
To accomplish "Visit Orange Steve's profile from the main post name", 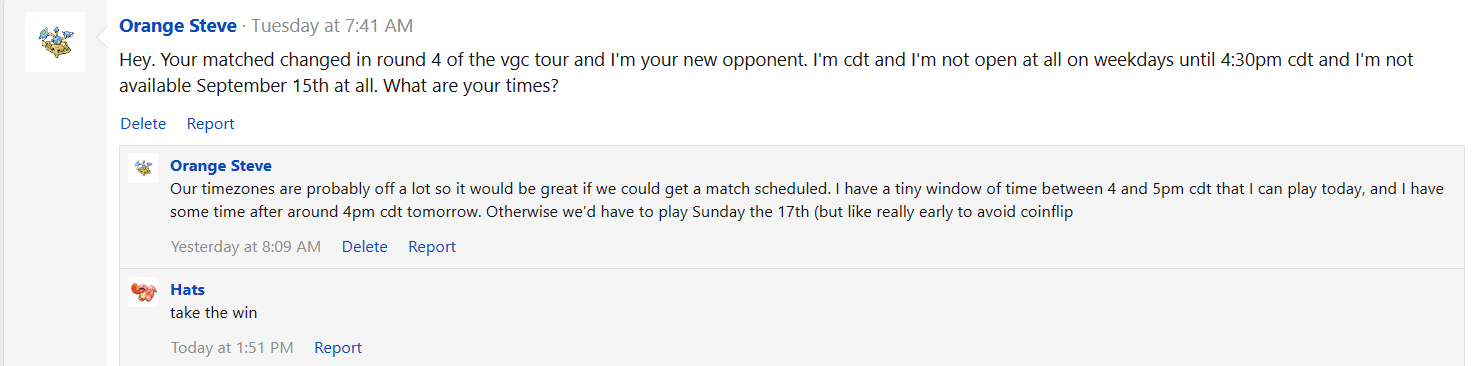I will (x=178, y=26).
